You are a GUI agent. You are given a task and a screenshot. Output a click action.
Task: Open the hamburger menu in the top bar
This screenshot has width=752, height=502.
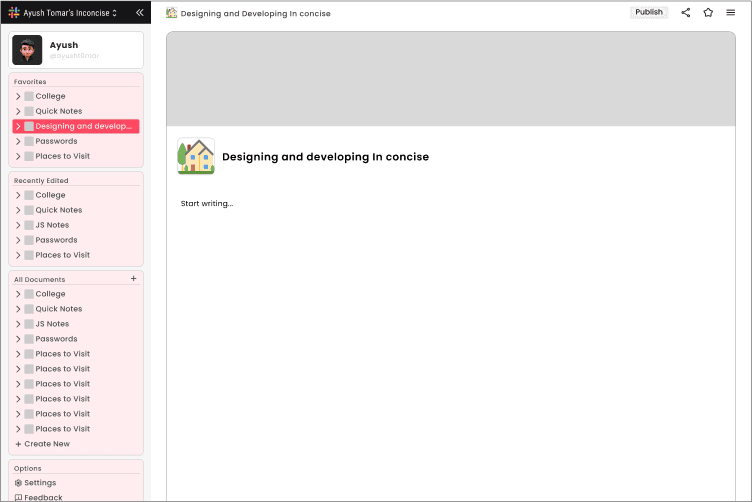[x=730, y=12]
